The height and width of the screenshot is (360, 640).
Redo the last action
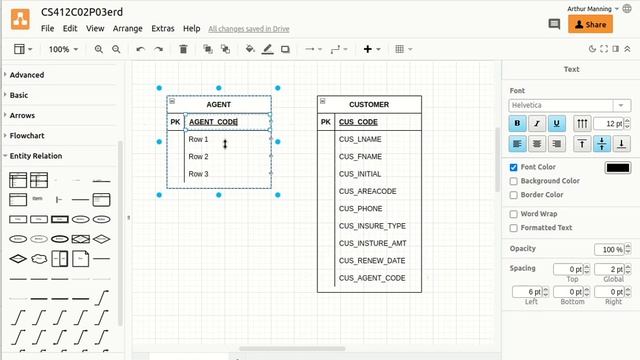pyautogui.click(x=158, y=49)
